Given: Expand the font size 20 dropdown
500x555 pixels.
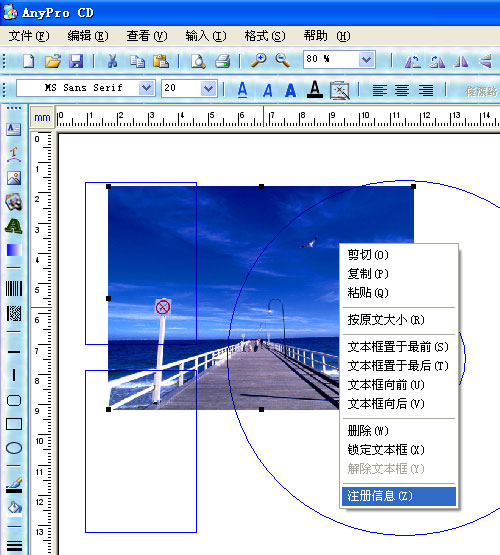Looking at the screenshot, I should [x=208, y=88].
